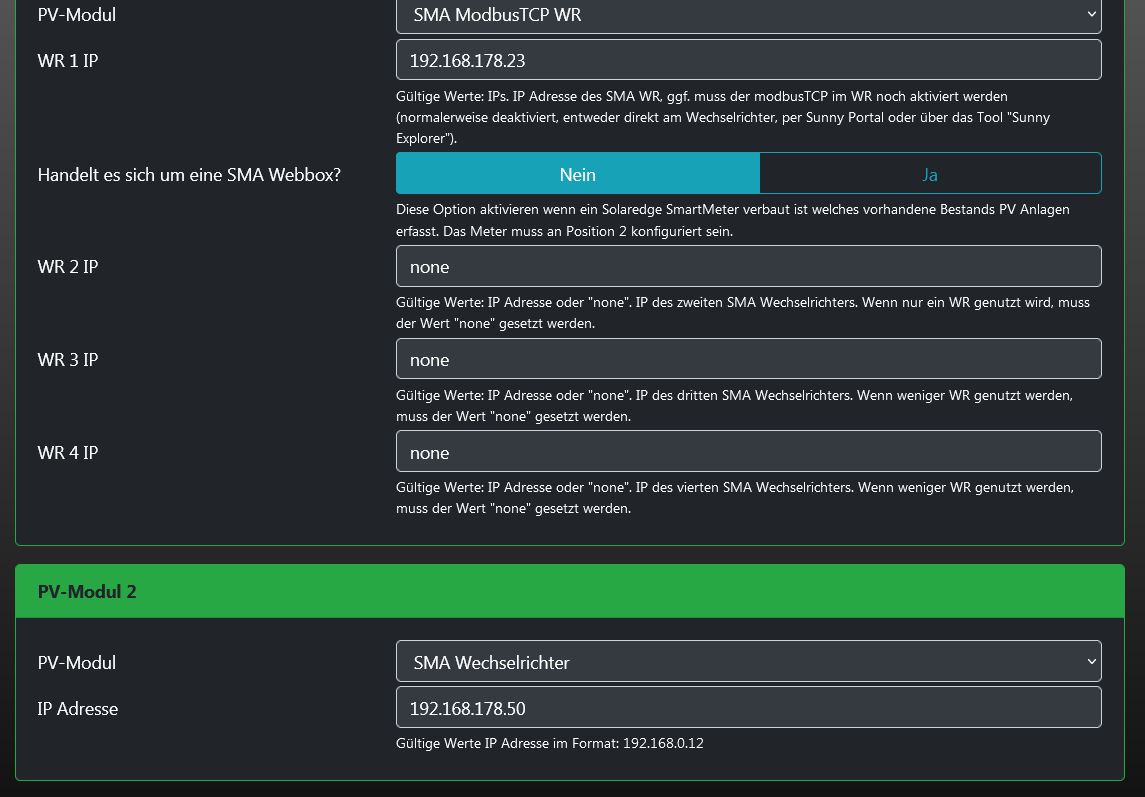This screenshot has width=1145, height=797.
Task: Click PV-Modul label in PV-Modul 2 section
Action: pos(77,663)
